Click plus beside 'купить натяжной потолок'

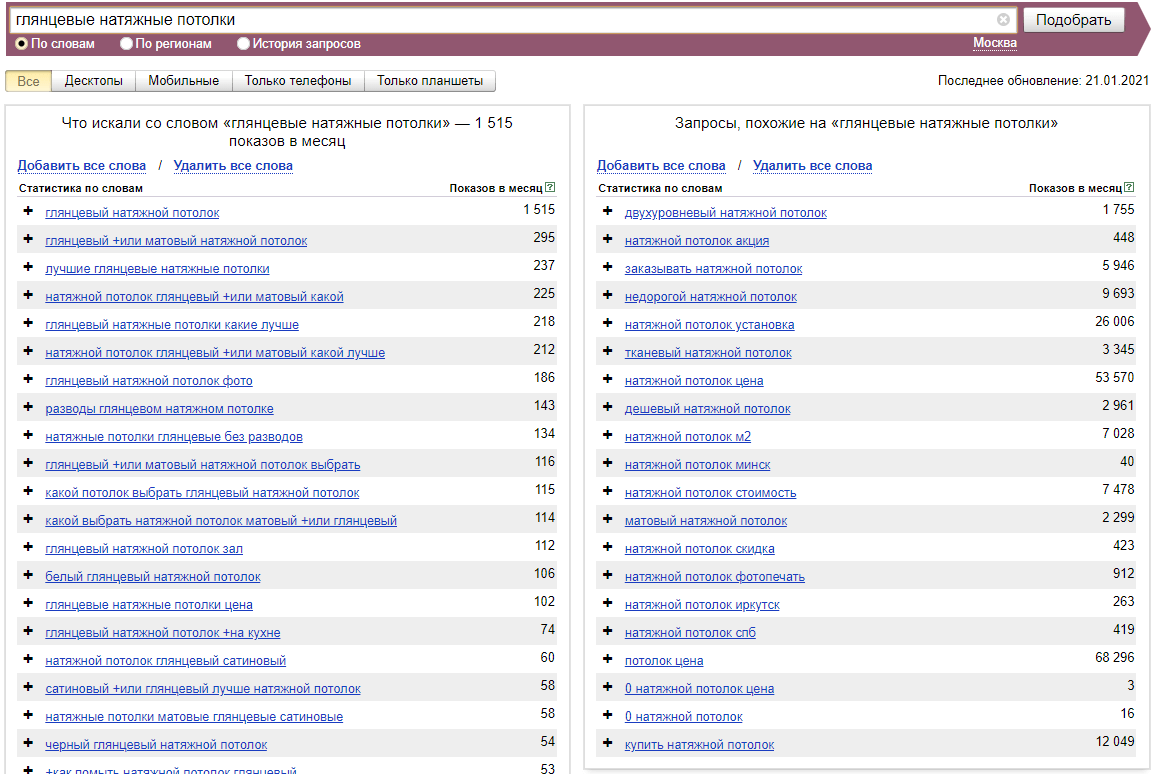(x=608, y=742)
